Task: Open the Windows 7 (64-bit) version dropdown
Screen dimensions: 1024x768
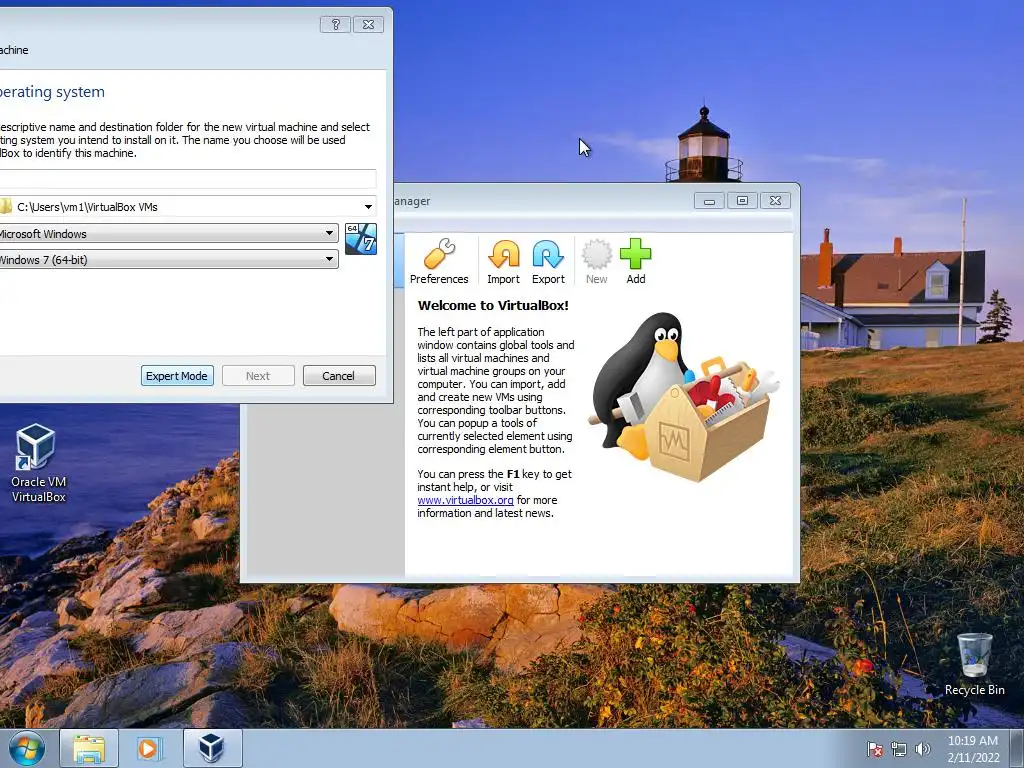Action: tap(169, 259)
